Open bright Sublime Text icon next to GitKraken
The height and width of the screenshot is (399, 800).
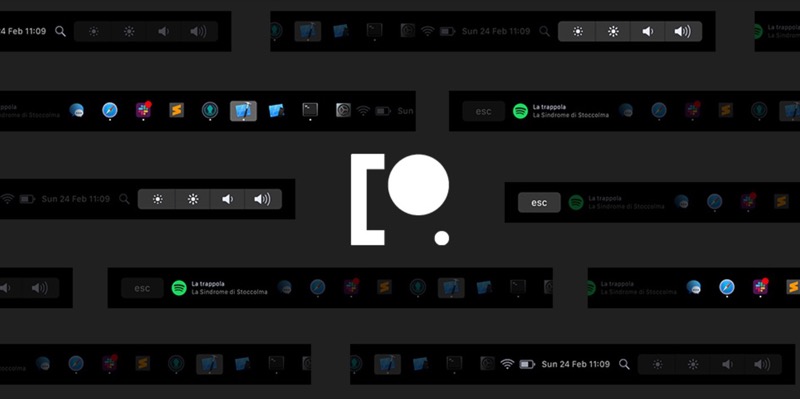[177, 110]
